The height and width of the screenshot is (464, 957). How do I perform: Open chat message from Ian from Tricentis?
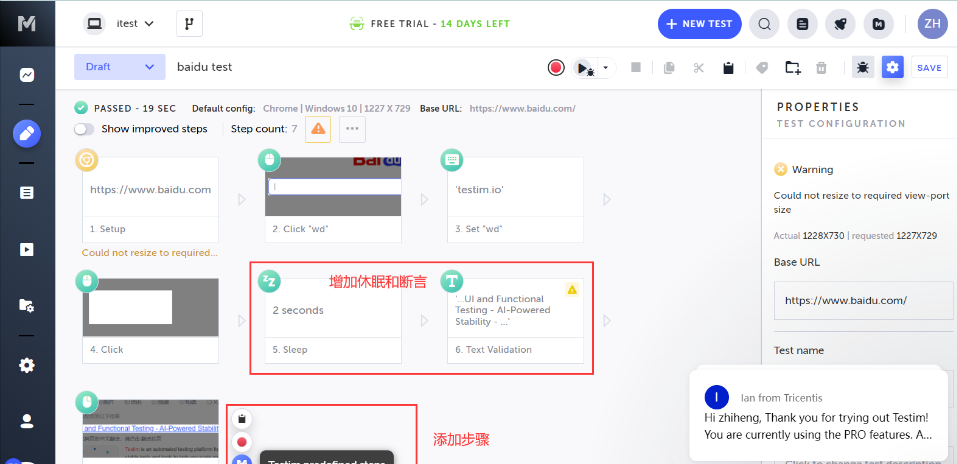(818, 416)
